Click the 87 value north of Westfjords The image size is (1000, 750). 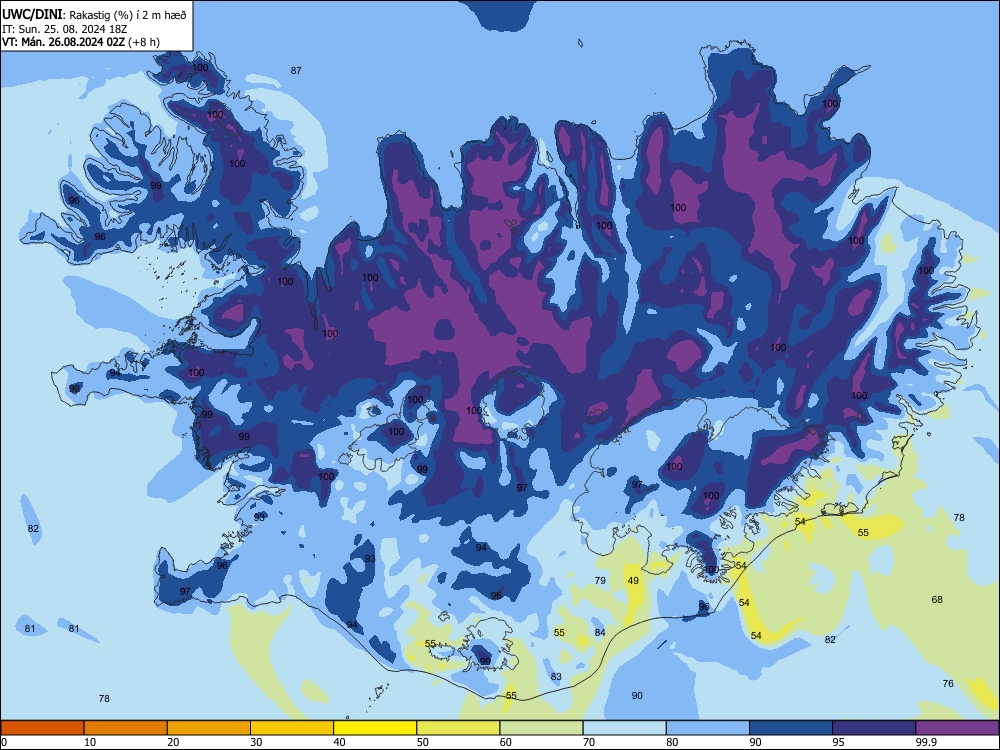coord(296,71)
